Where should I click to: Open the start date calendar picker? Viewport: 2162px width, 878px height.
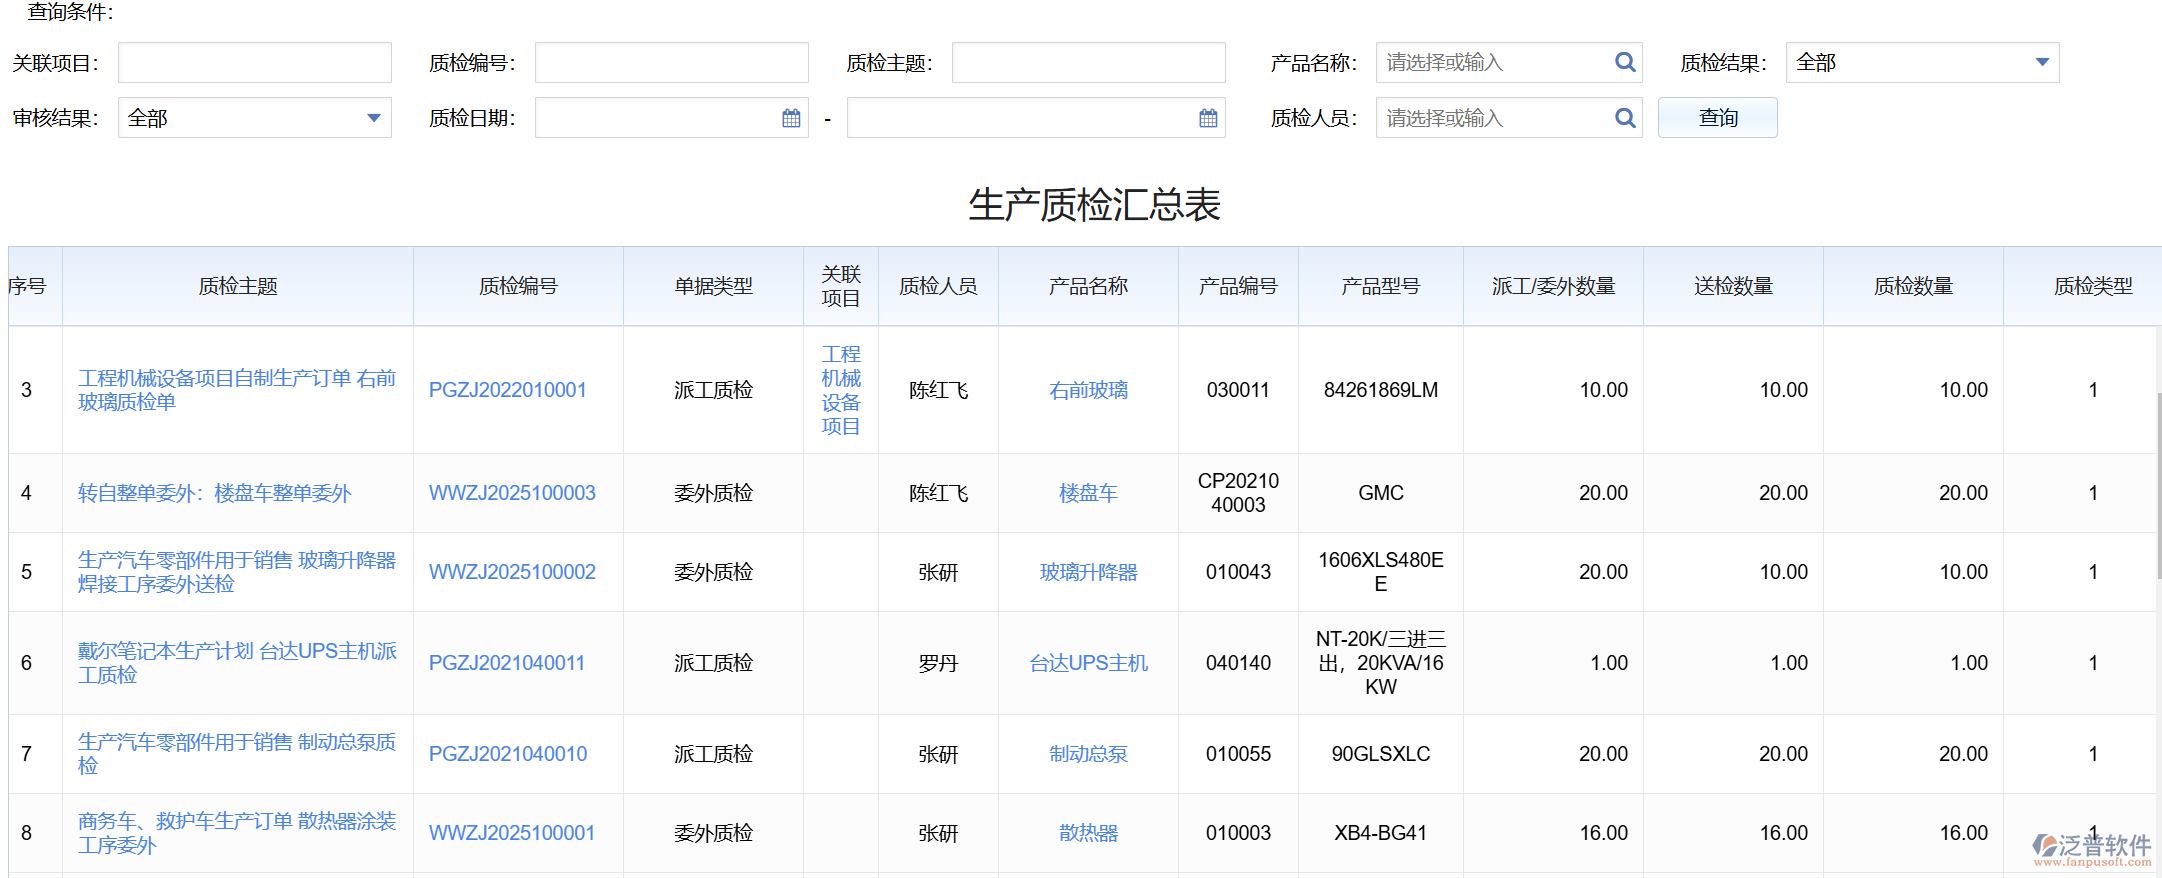pyautogui.click(x=791, y=118)
